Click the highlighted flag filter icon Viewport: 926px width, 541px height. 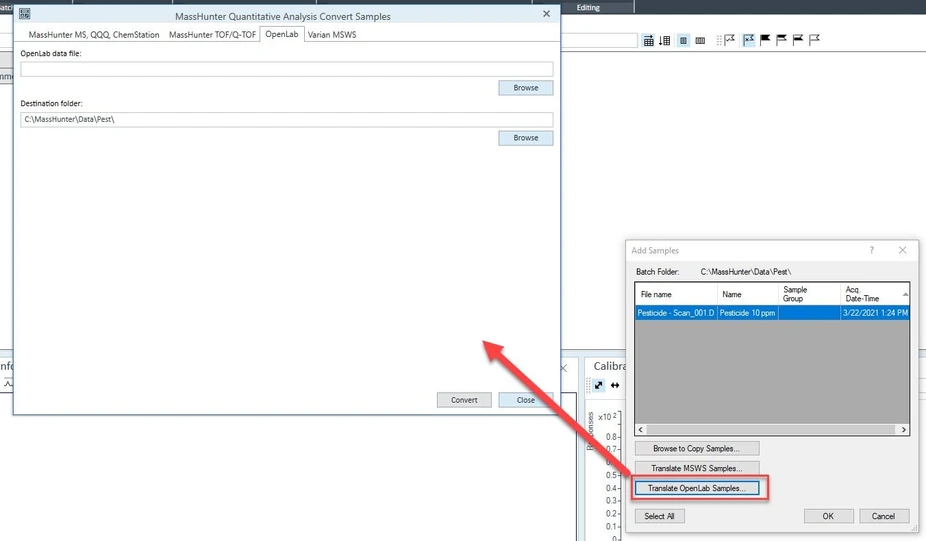pyautogui.click(x=748, y=40)
